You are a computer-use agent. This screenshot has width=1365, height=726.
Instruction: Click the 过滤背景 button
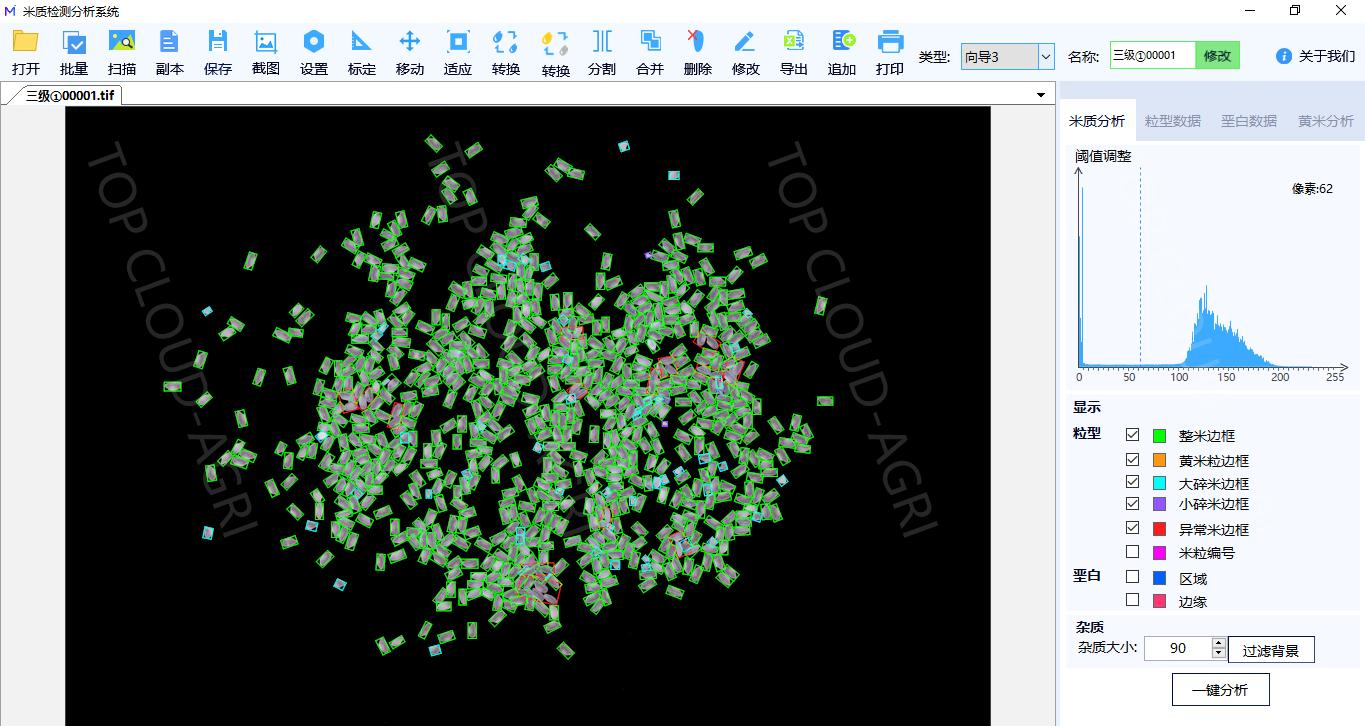pos(1271,650)
